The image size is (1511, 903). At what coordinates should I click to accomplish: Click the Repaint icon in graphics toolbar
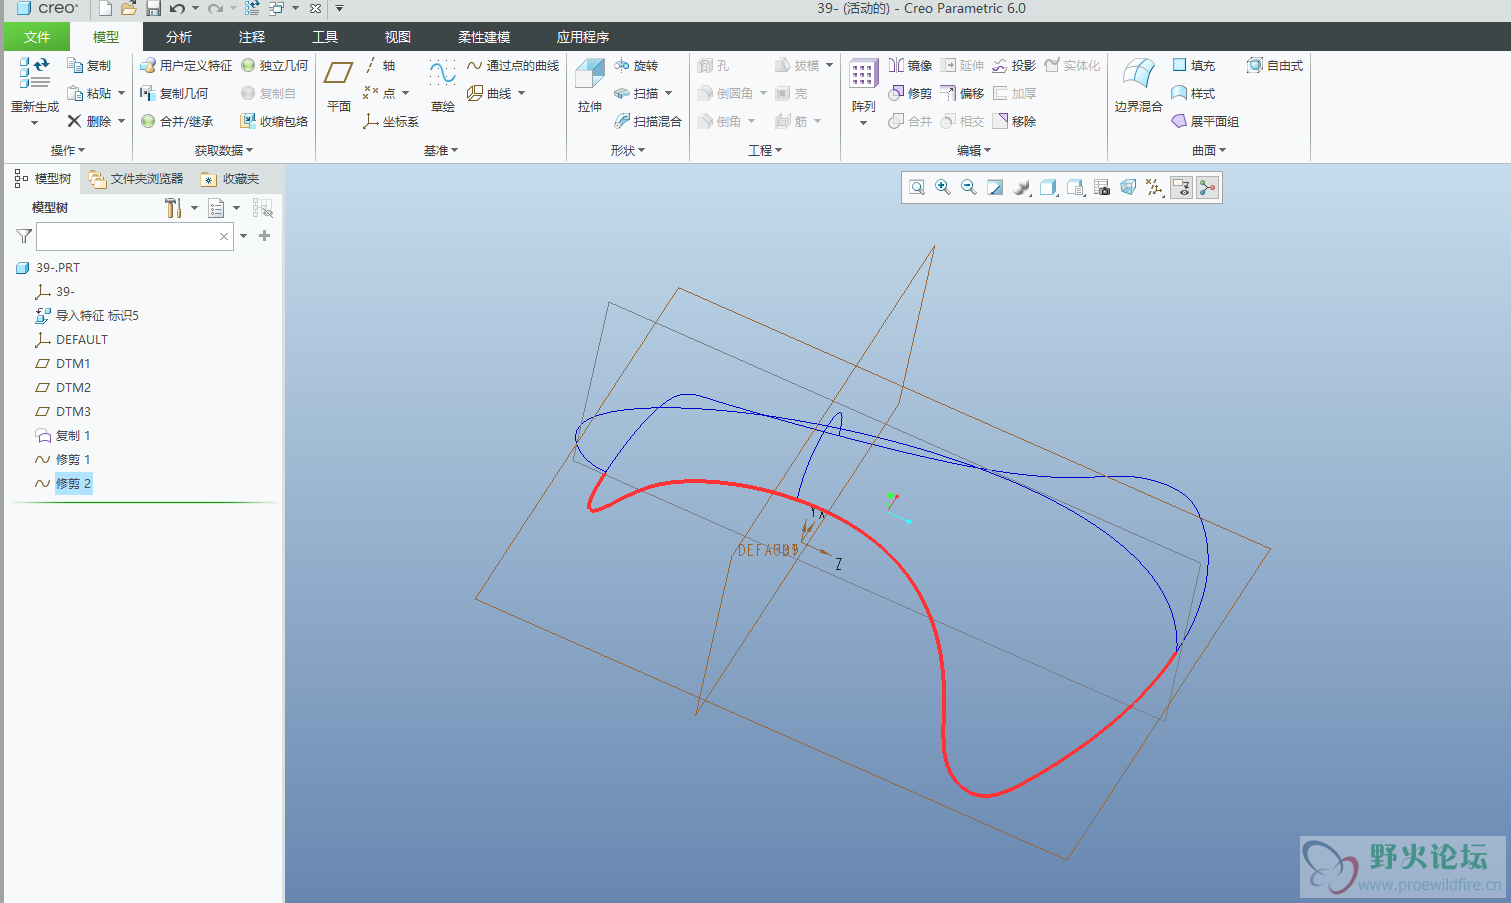click(x=995, y=187)
